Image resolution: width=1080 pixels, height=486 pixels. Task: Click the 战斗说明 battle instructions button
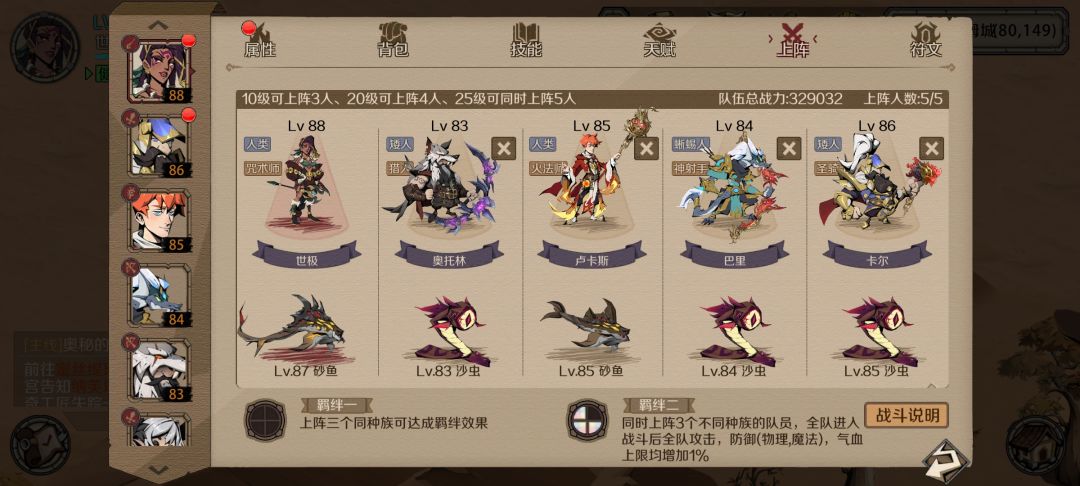[x=906, y=415]
